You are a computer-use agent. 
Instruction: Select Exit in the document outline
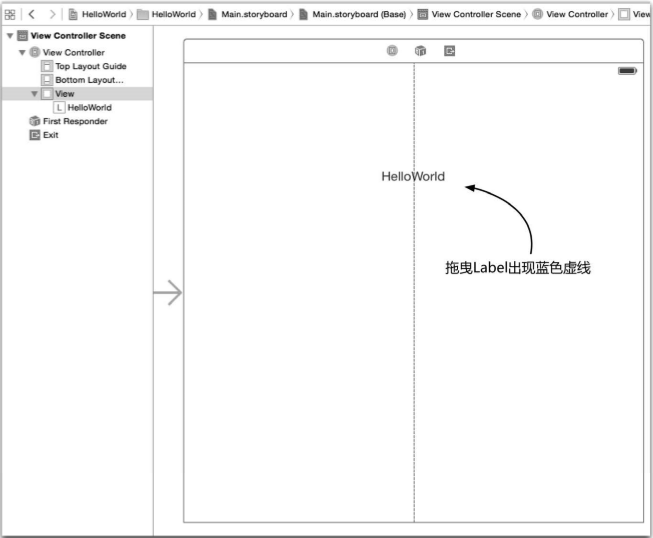click(x=50, y=135)
